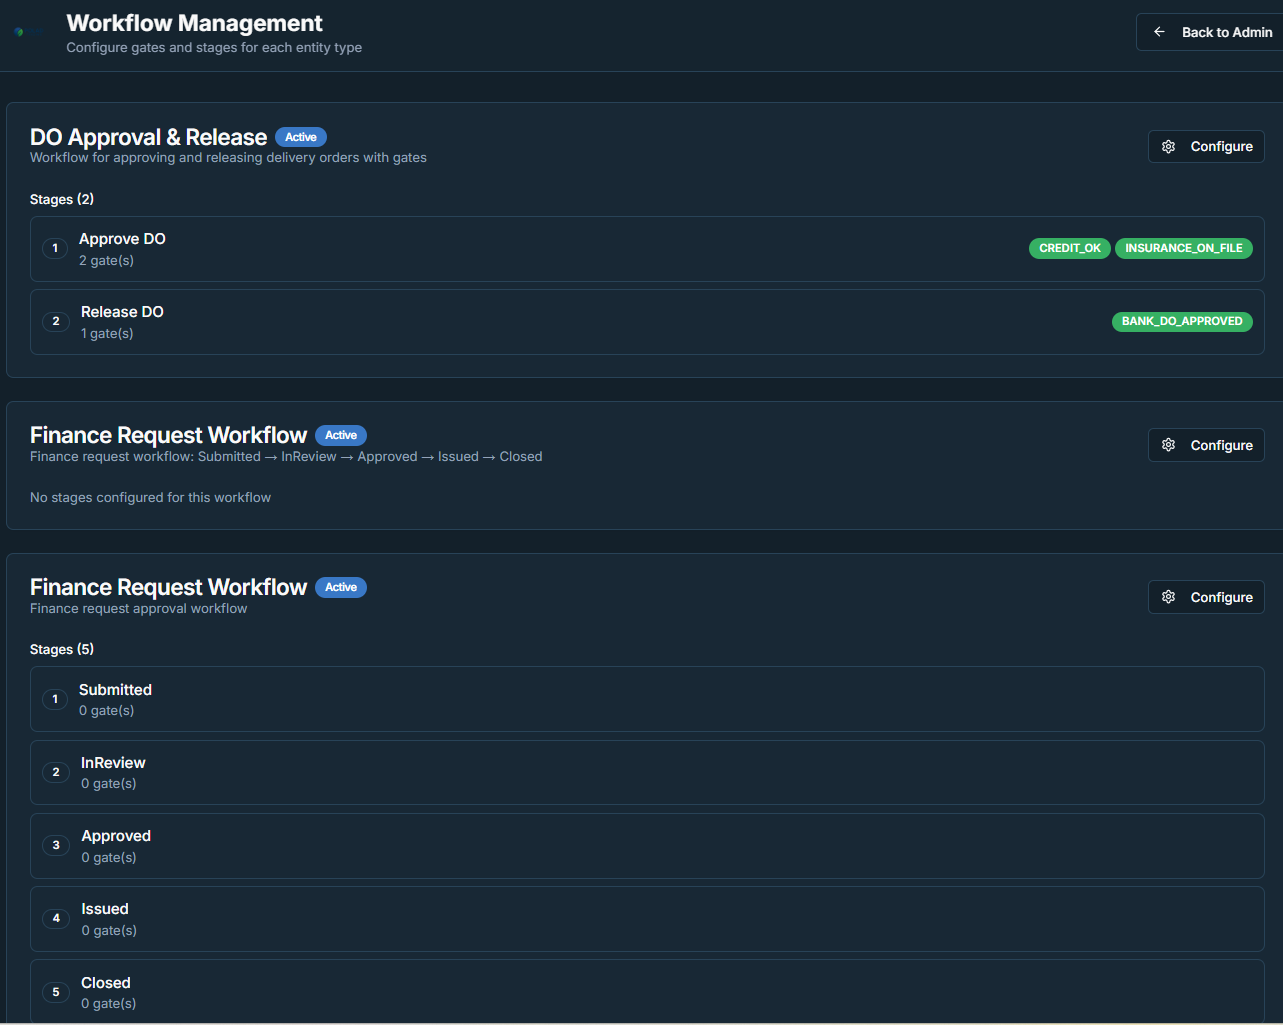This screenshot has height=1025, width=1283.
Task: Click stage number 1 circle beside Approve DO
Action: pyautogui.click(x=55, y=248)
